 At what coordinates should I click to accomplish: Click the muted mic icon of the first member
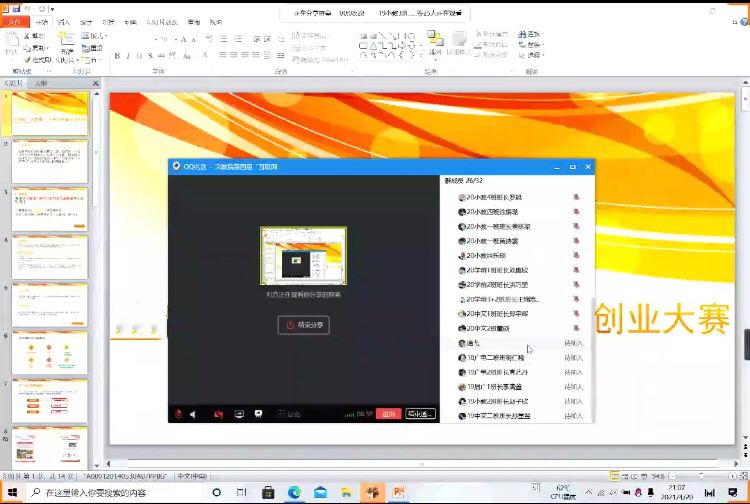point(575,198)
